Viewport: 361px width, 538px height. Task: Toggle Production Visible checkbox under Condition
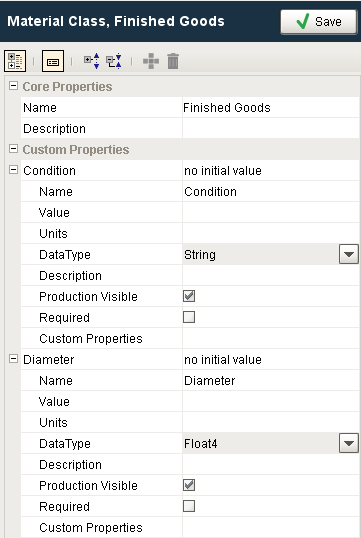(189, 296)
